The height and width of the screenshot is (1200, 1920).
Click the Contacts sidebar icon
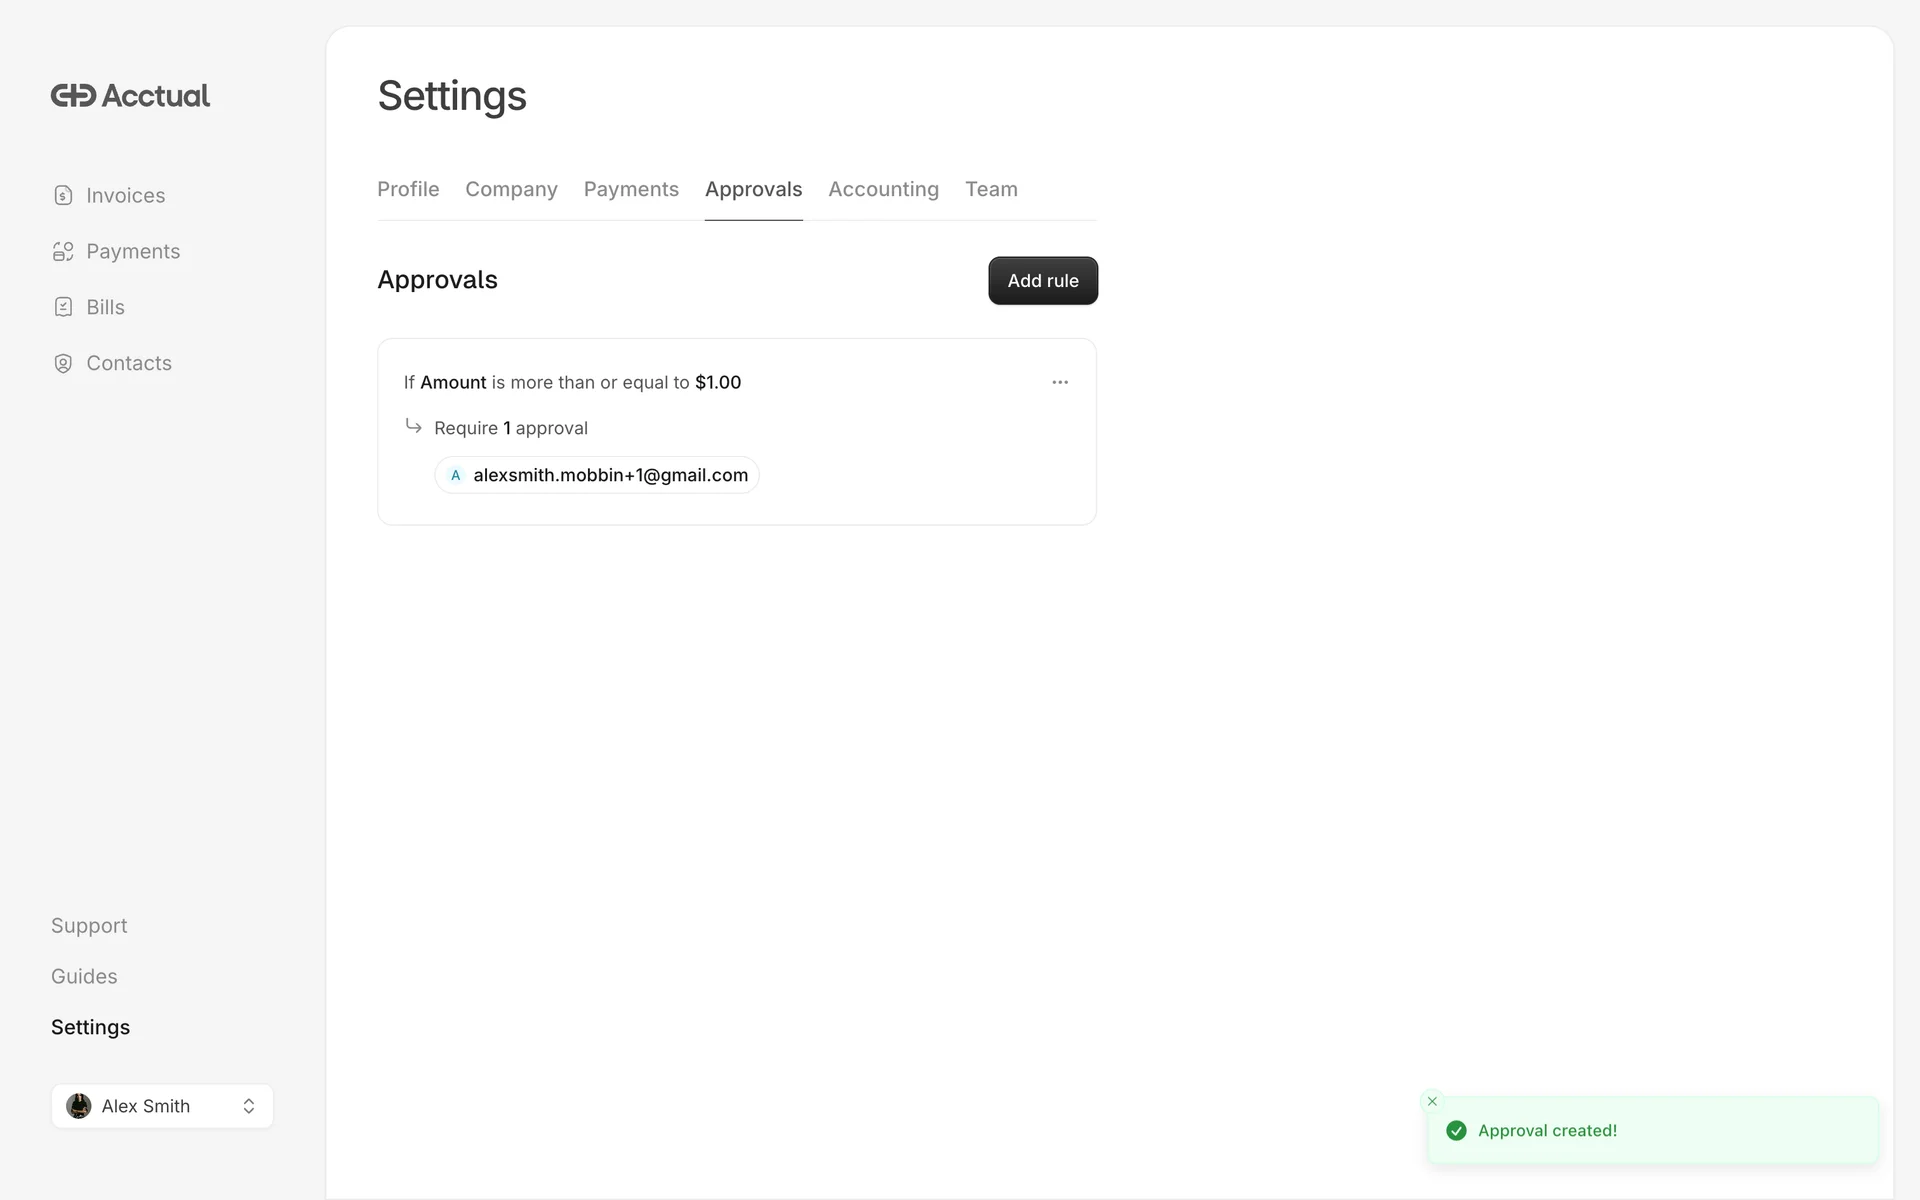click(63, 363)
